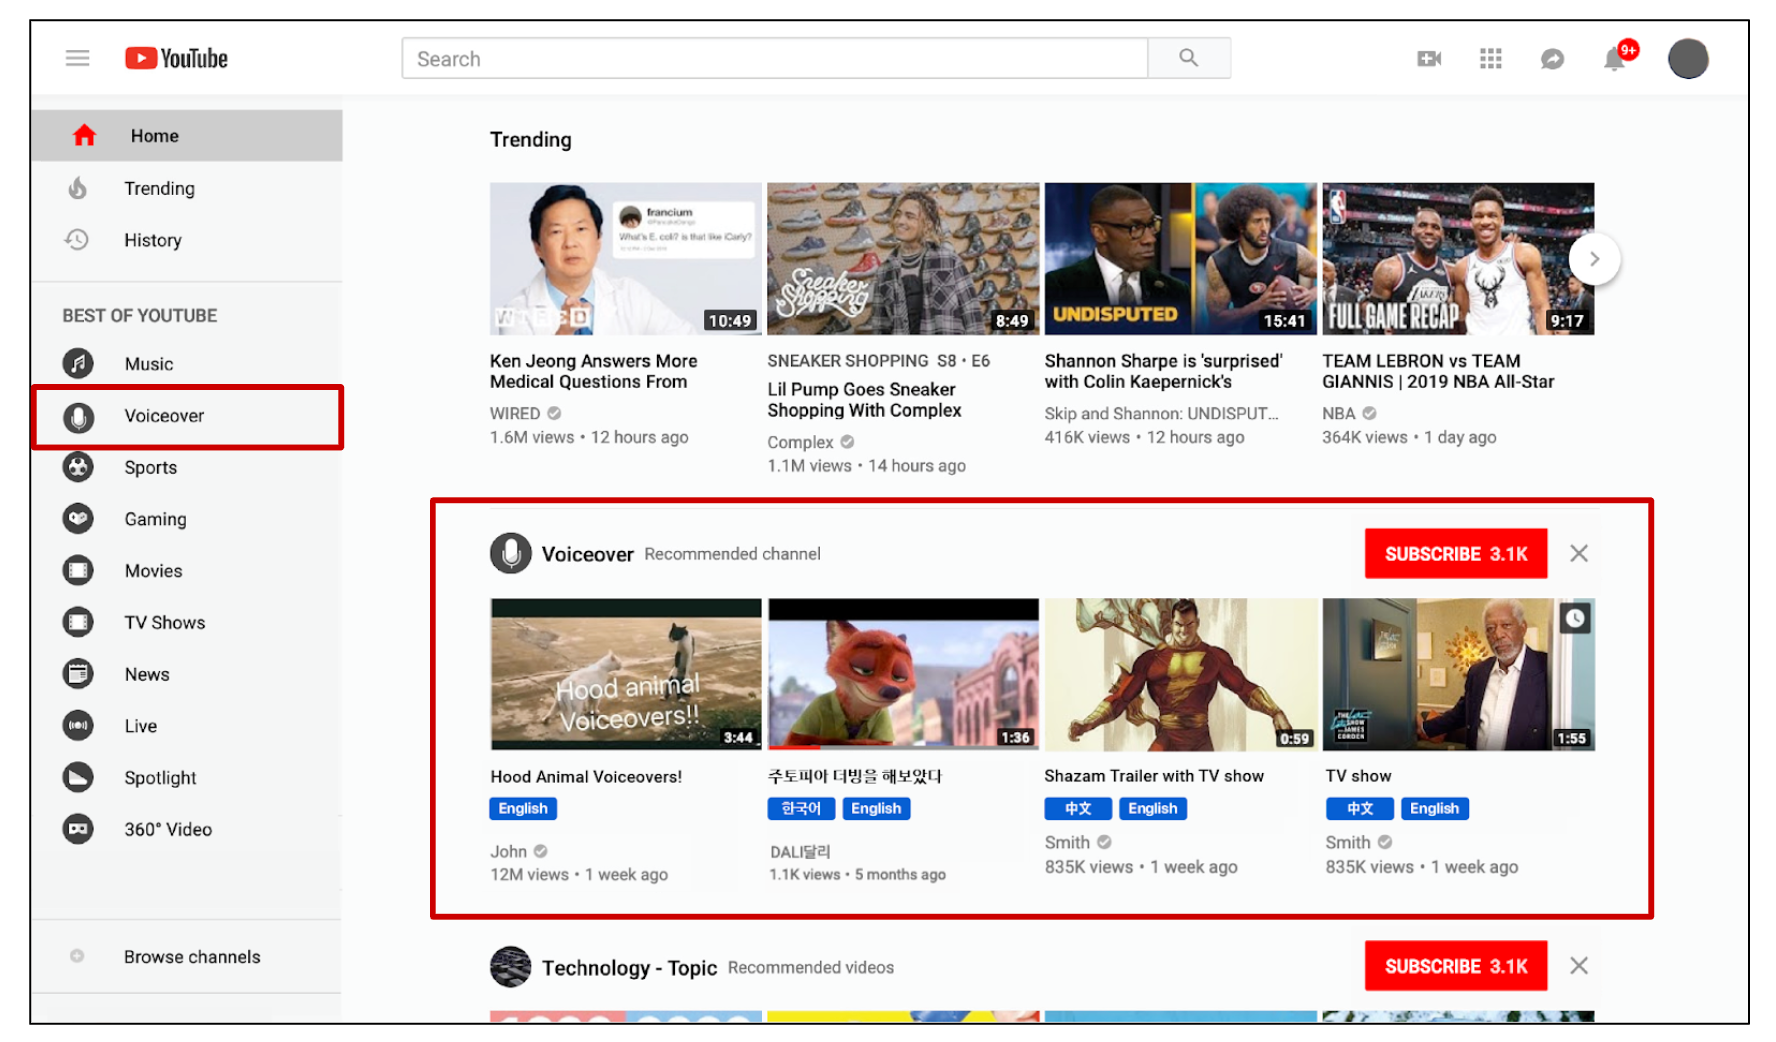This screenshot has height=1042, width=1776.
Task: Select Gaming under Best of YouTube
Action: [x=187, y=519]
